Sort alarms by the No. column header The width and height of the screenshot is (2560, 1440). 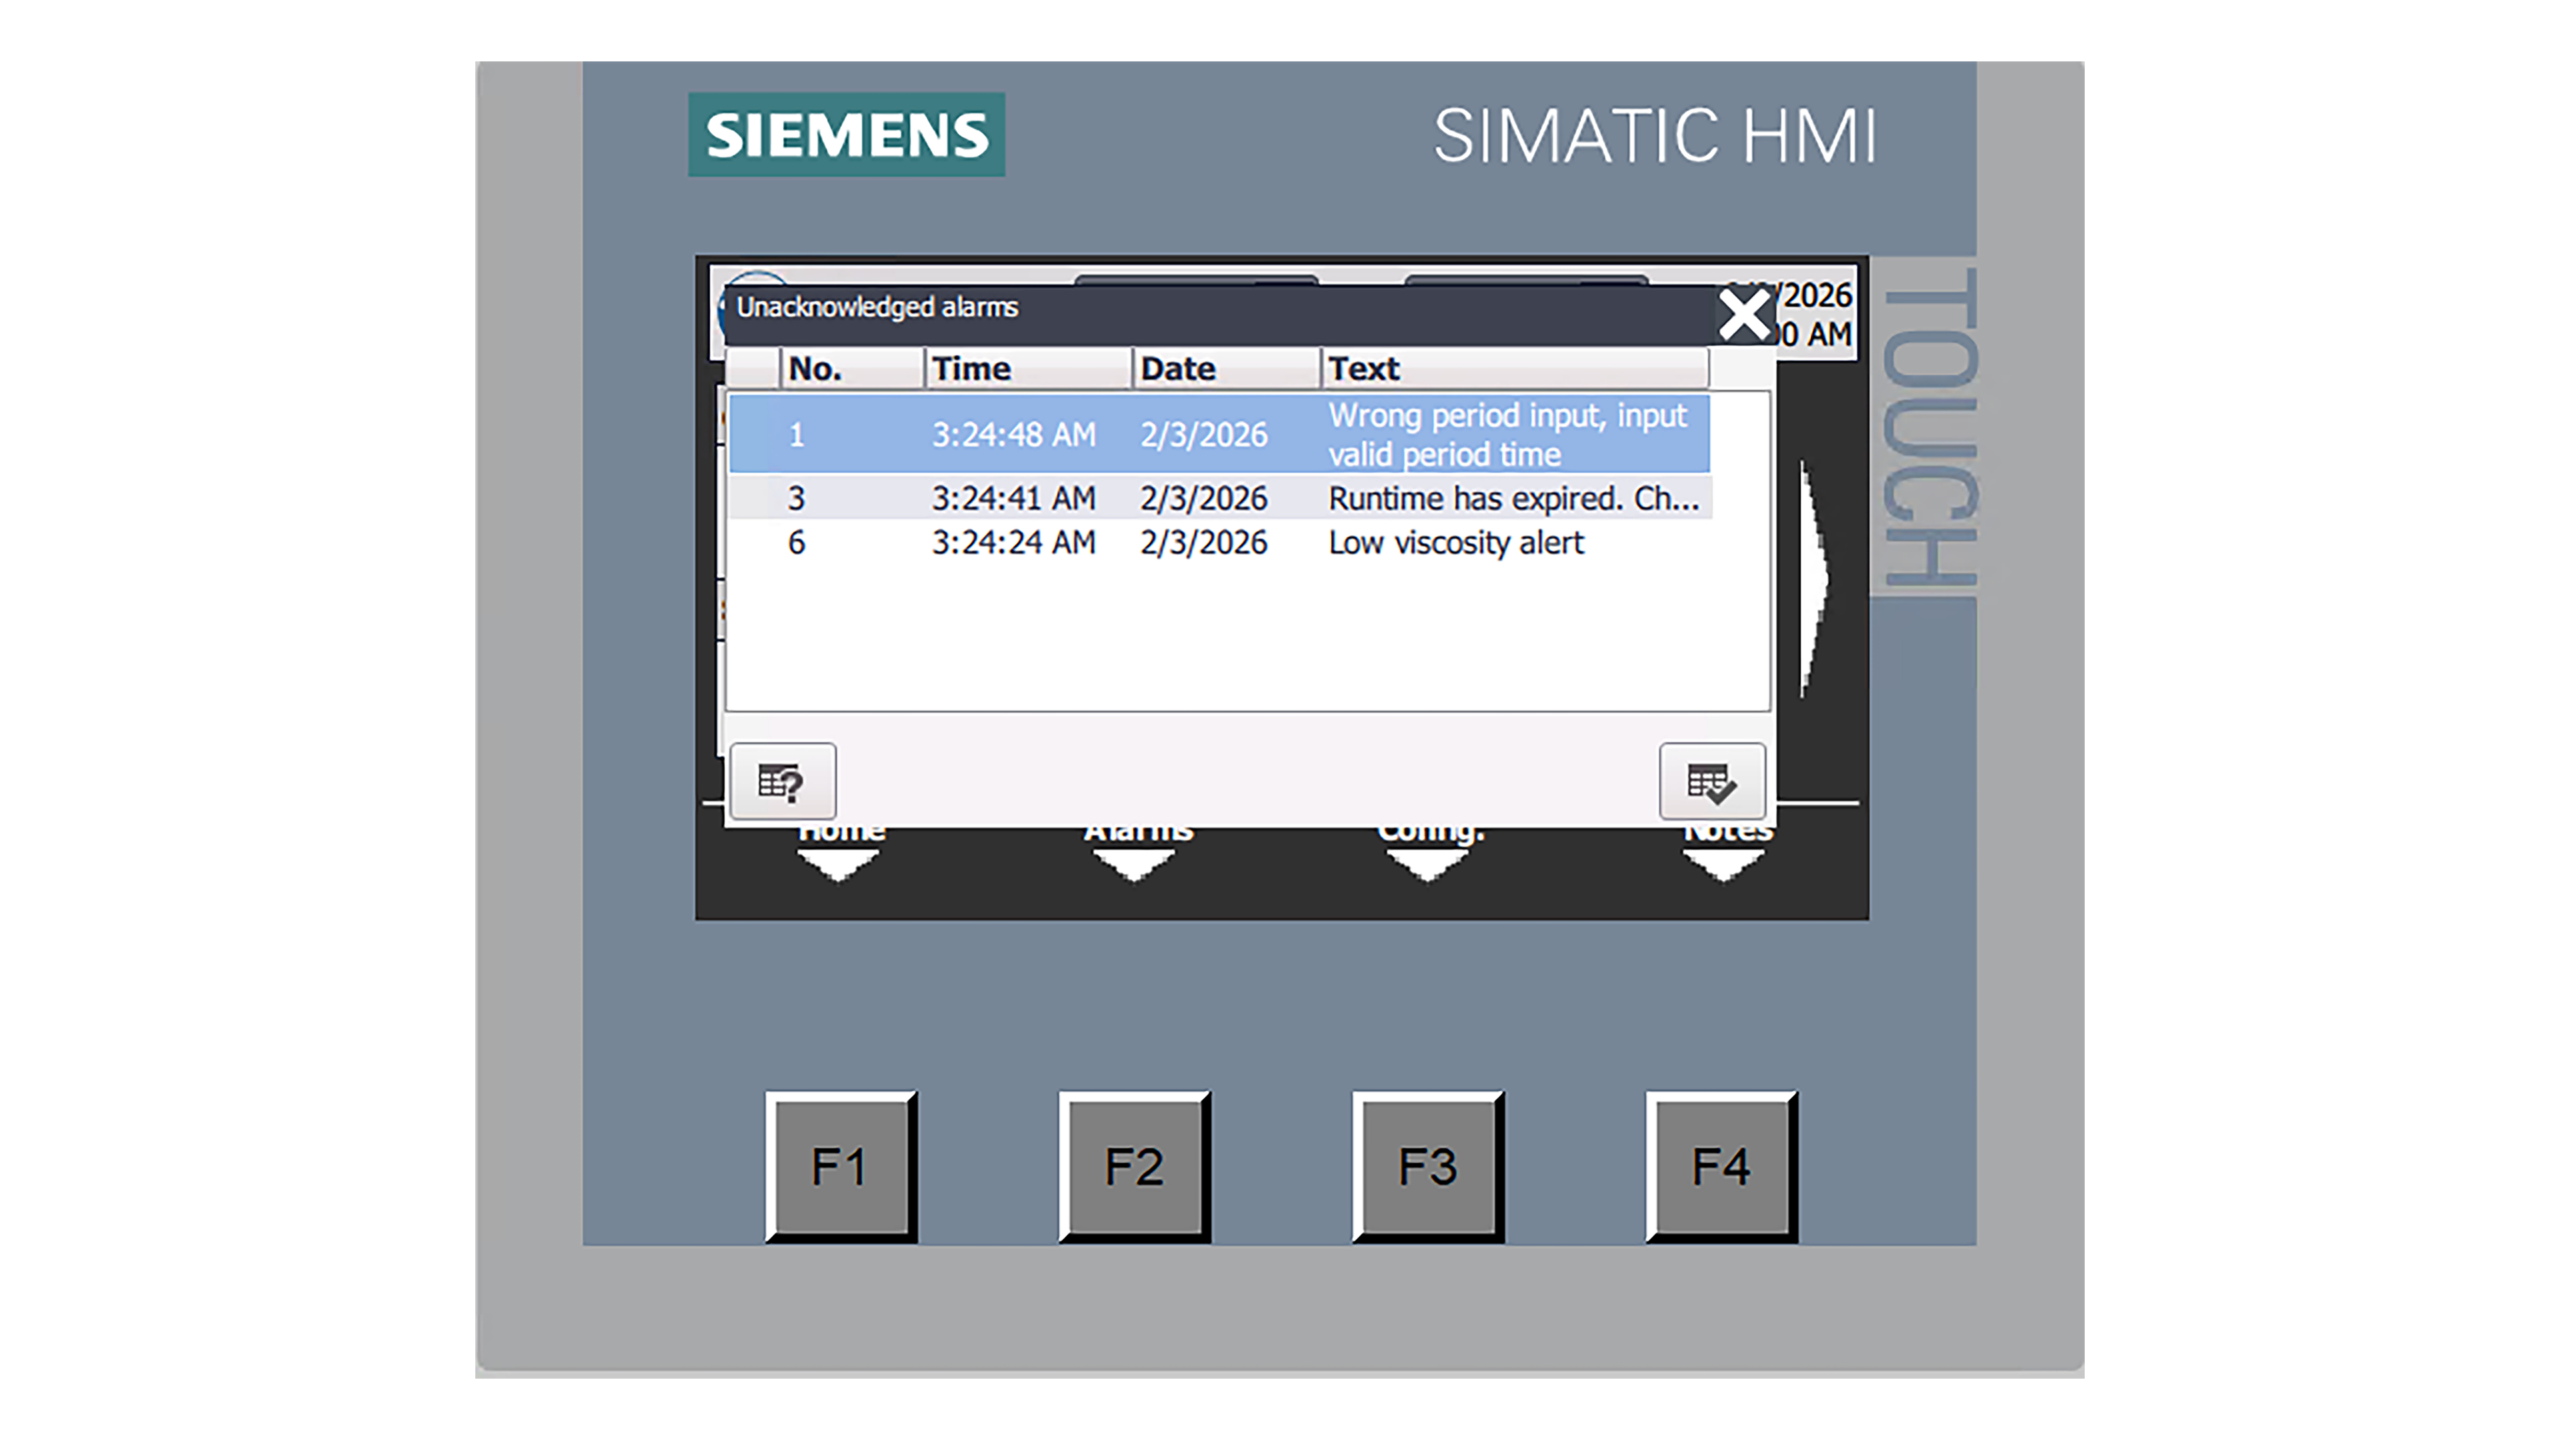(851, 368)
